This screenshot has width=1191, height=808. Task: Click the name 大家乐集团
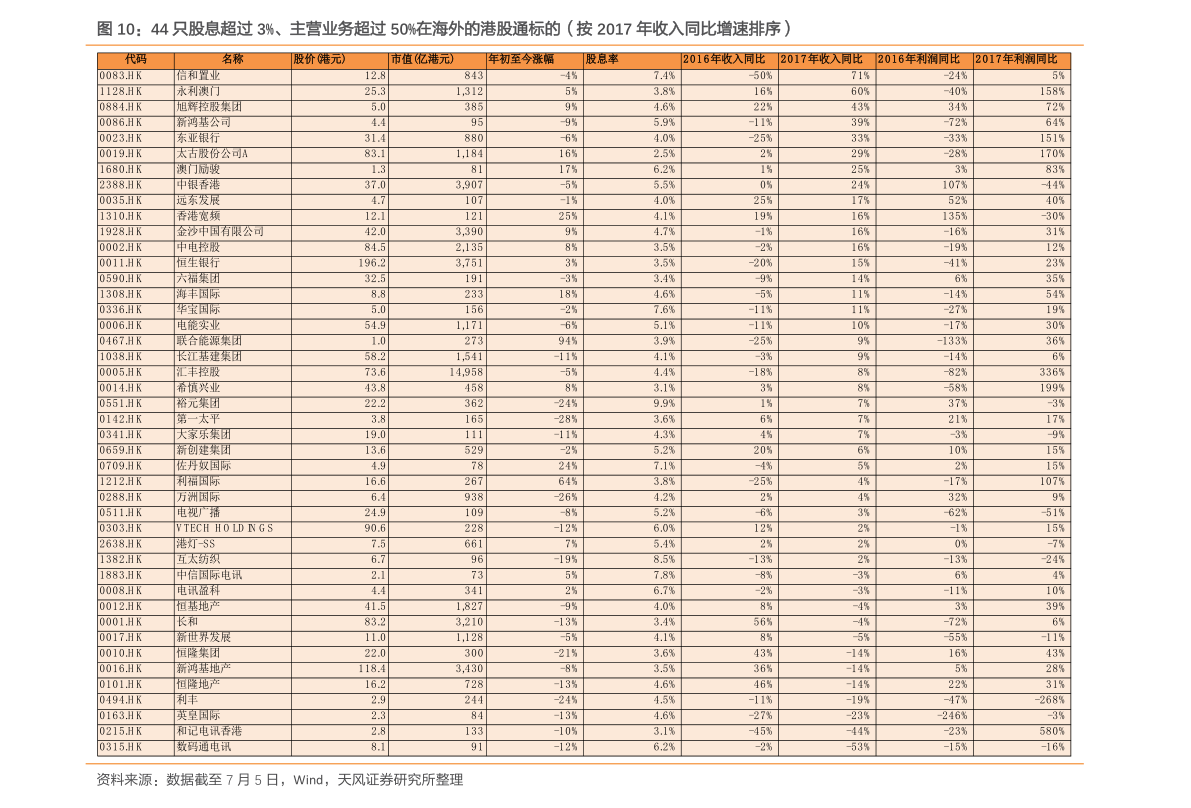click(204, 434)
